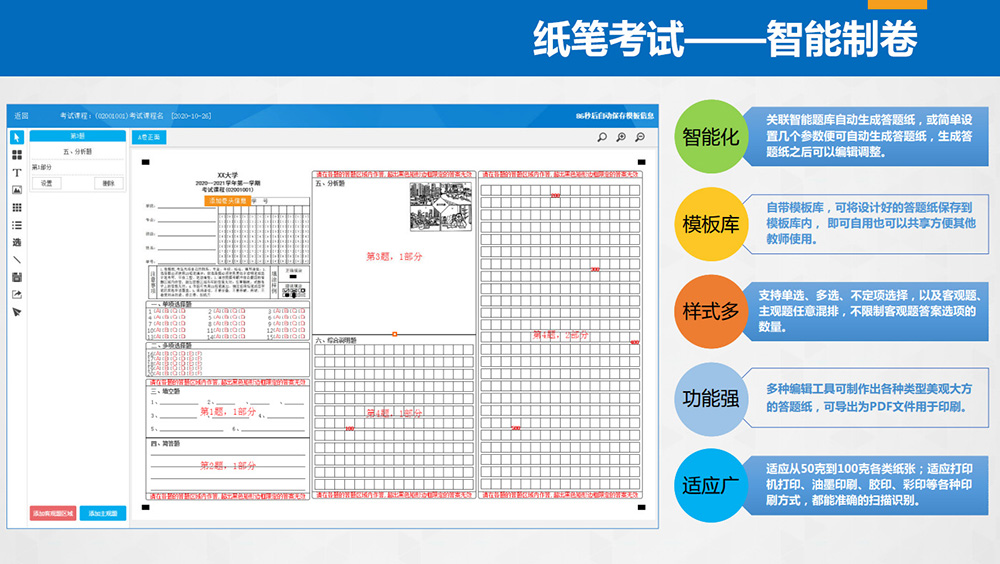The image size is (1000, 564).
Task: Select the text T tool
Action: point(17,172)
